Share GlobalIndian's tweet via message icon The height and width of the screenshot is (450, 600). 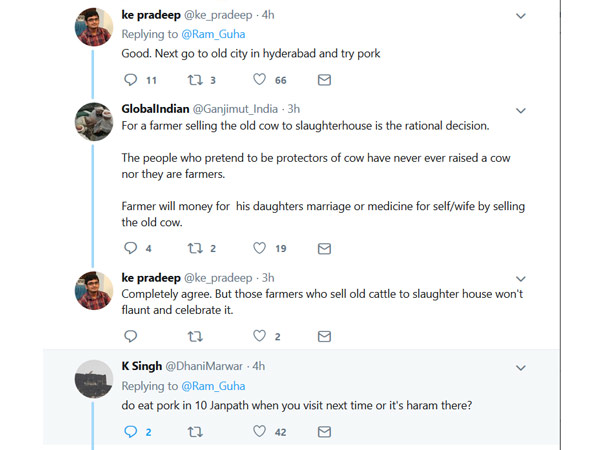point(324,248)
